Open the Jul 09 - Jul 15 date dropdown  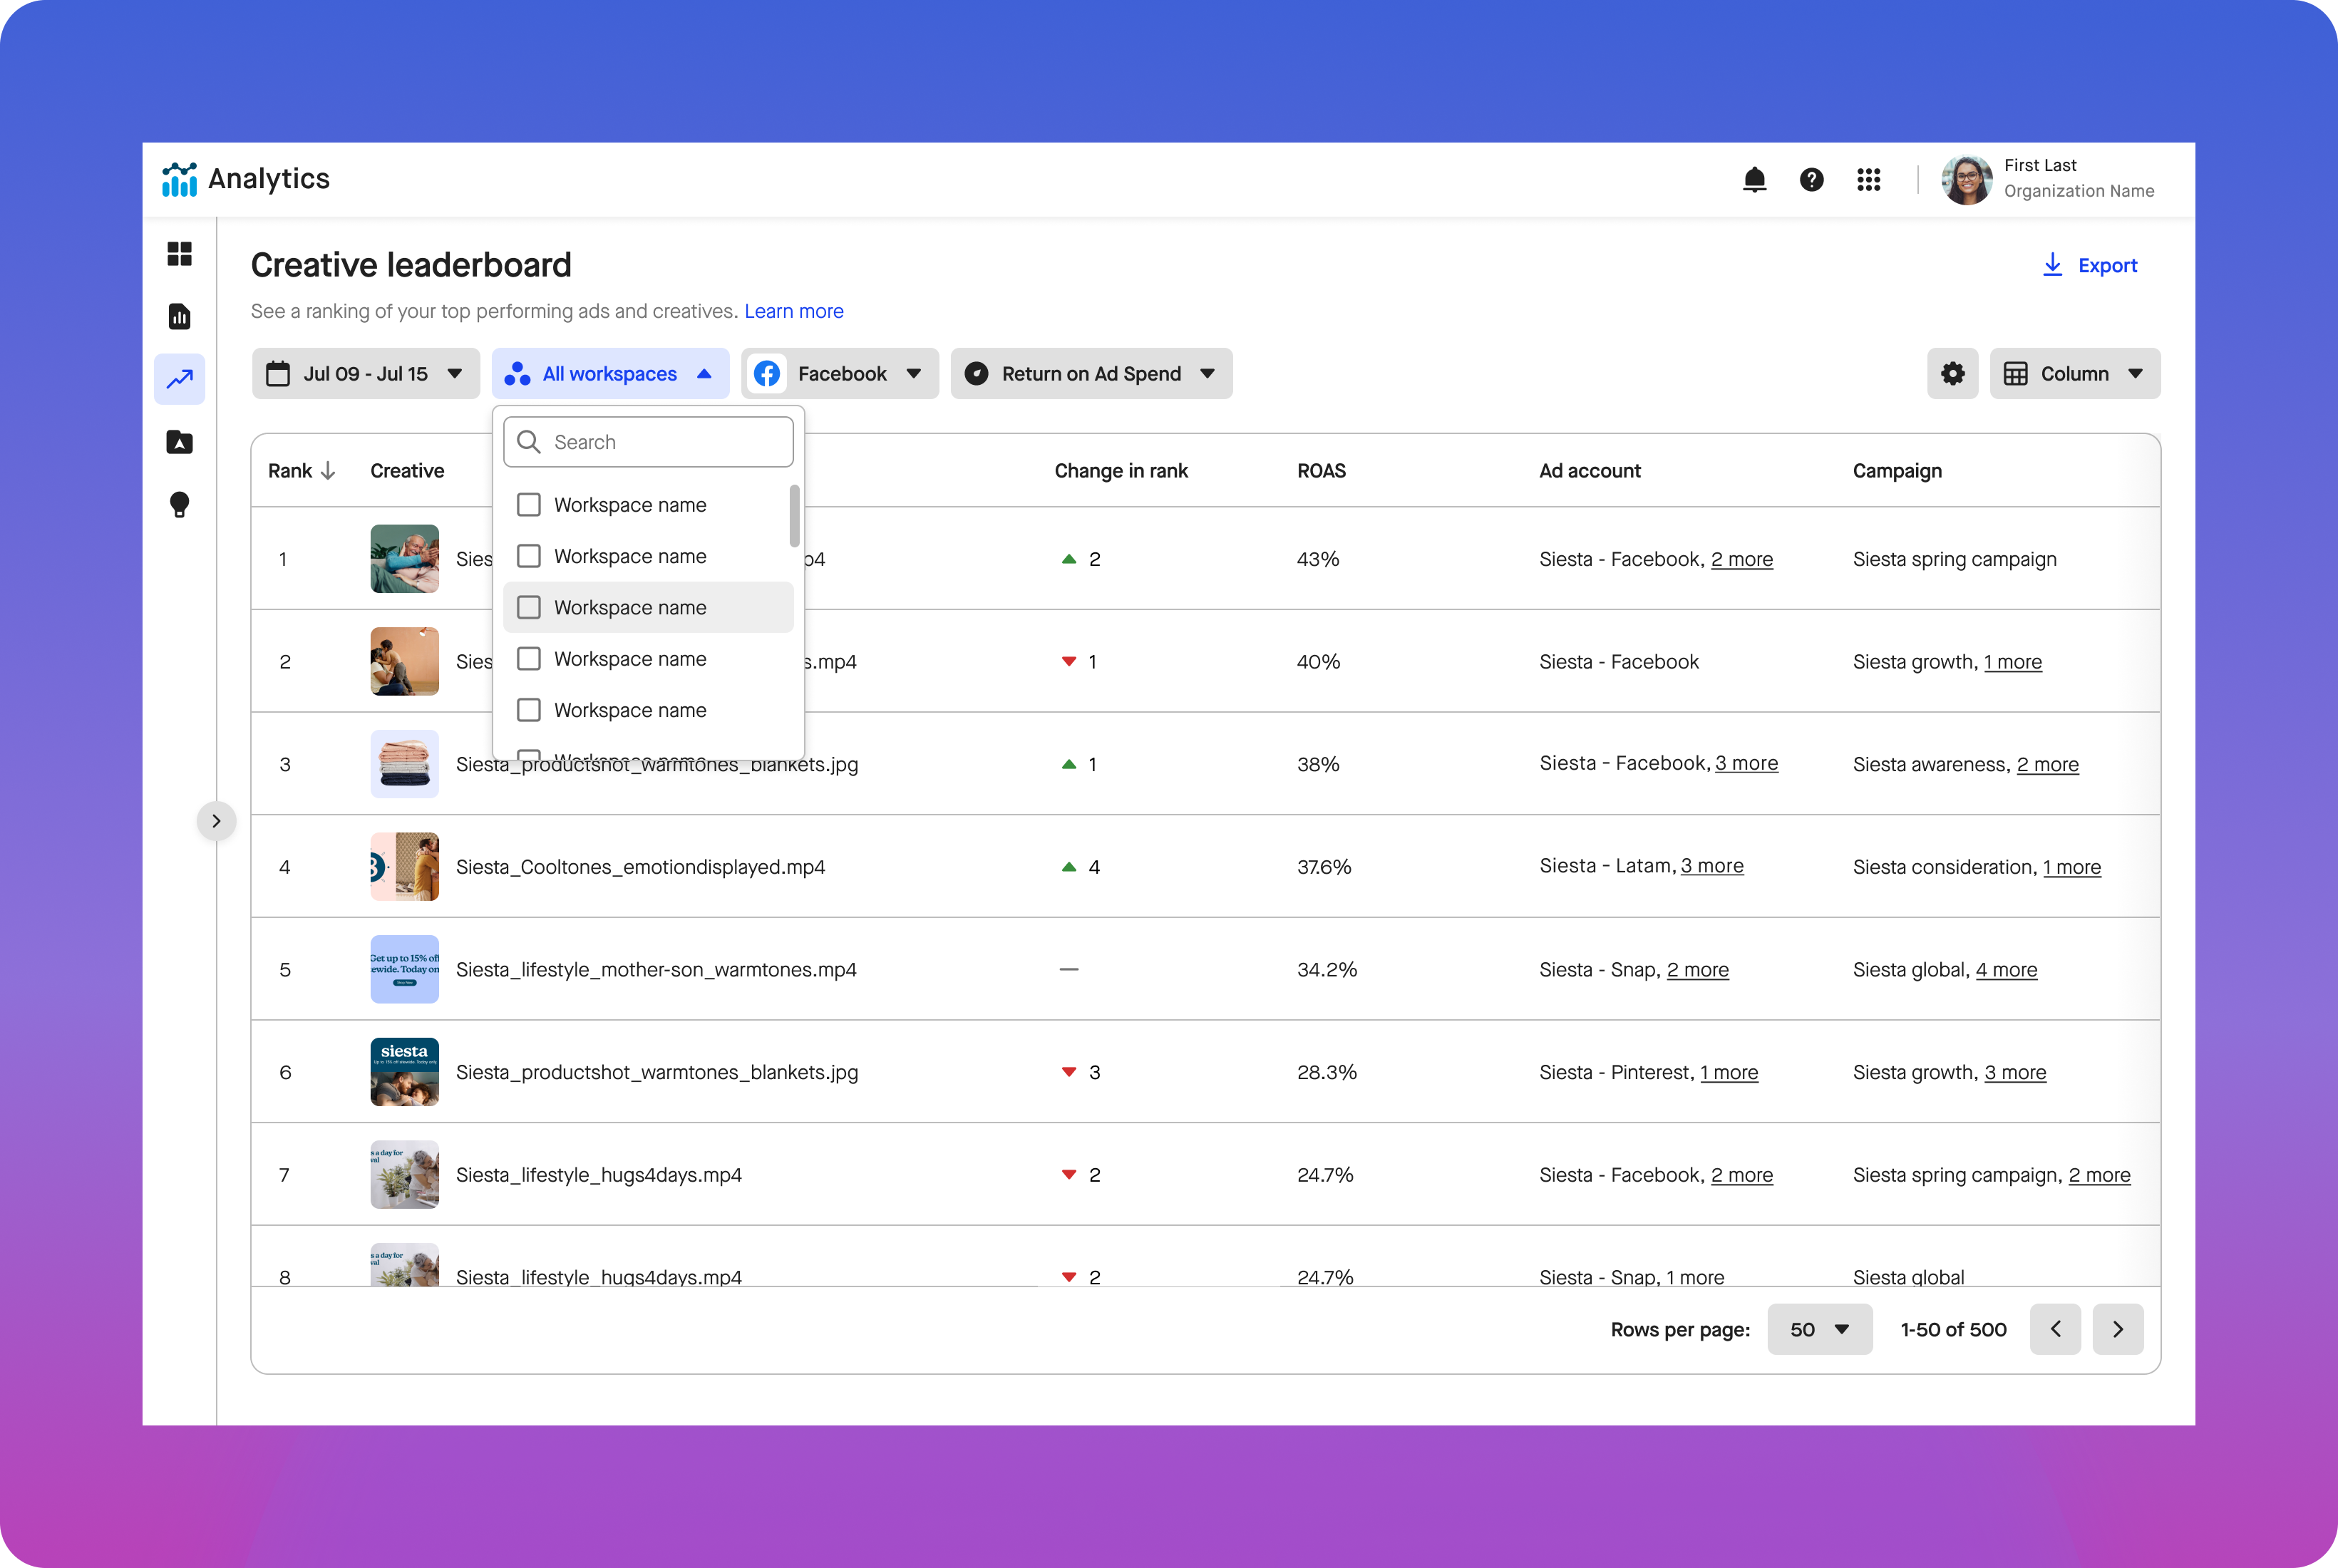(x=366, y=373)
